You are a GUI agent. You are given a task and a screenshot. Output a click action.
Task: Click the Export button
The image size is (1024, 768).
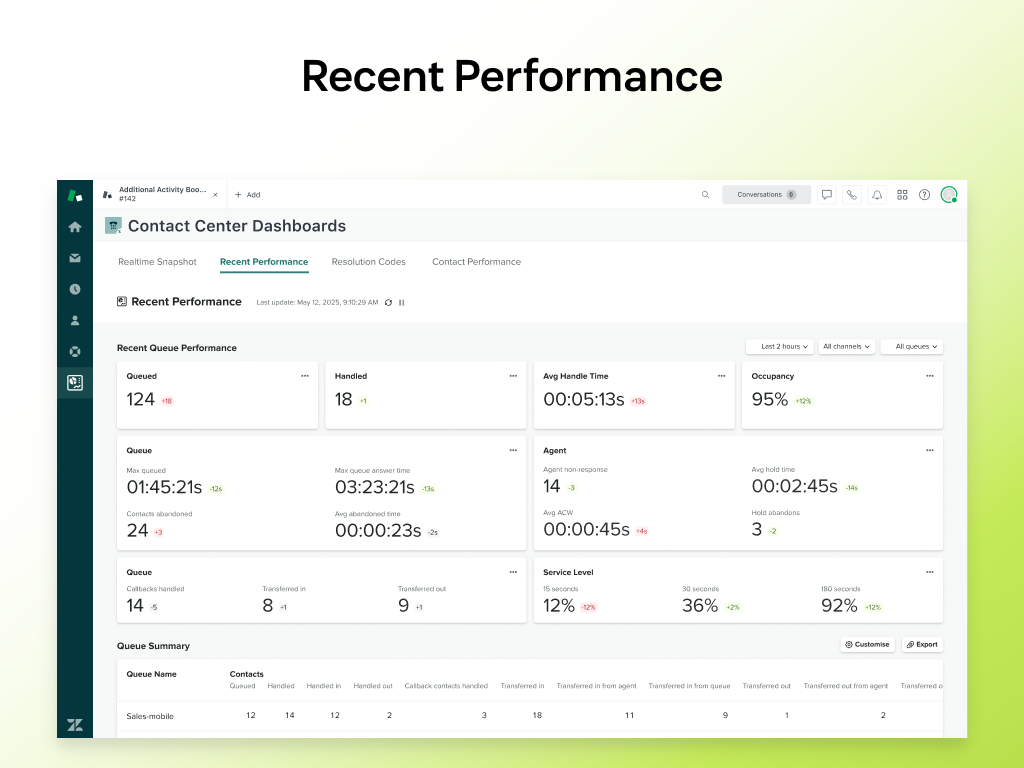pos(922,645)
